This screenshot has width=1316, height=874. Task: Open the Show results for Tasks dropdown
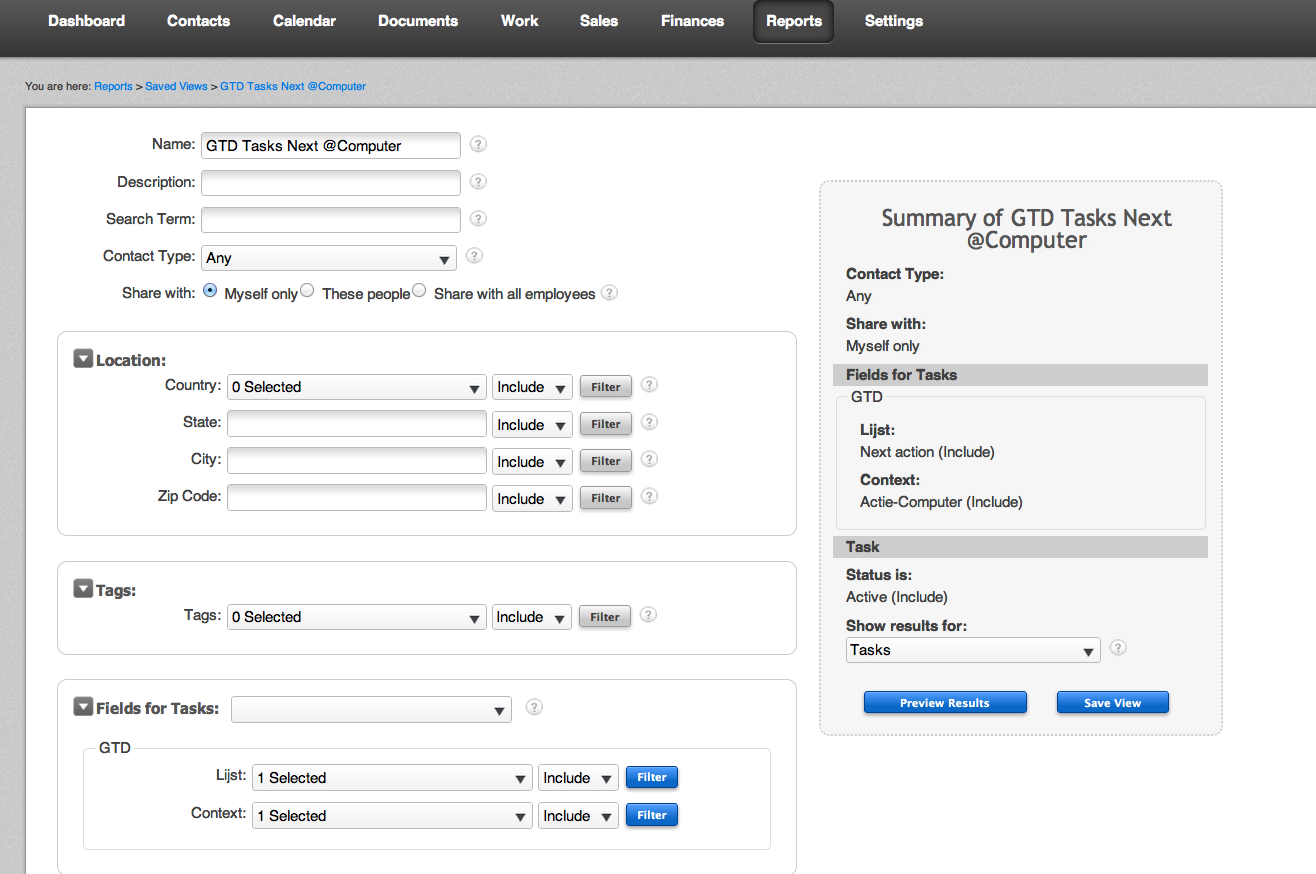tap(972, 650)
